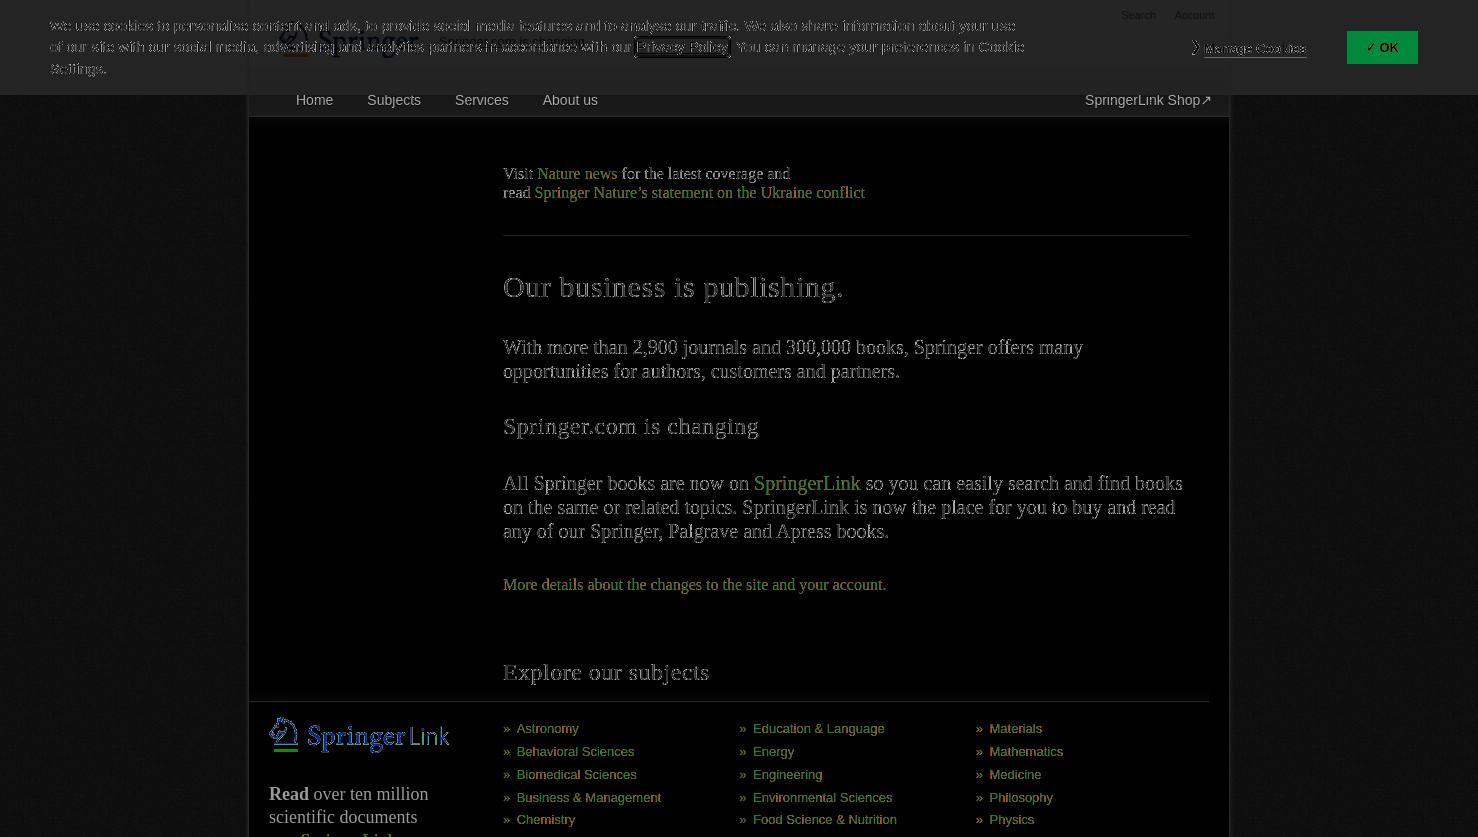Select the Biomedical Sciences subject
1478x837 pixels.
pyautogui.click(x=576, y=775)
